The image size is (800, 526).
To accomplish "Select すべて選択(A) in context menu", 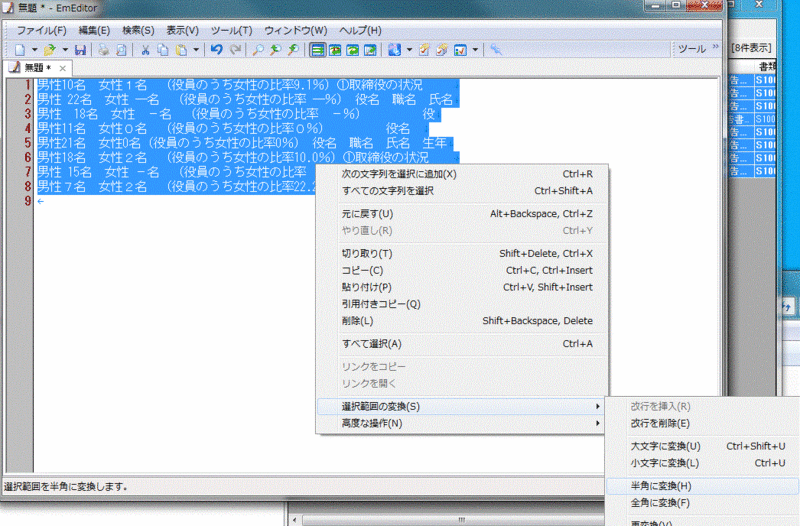I will 462,344.
